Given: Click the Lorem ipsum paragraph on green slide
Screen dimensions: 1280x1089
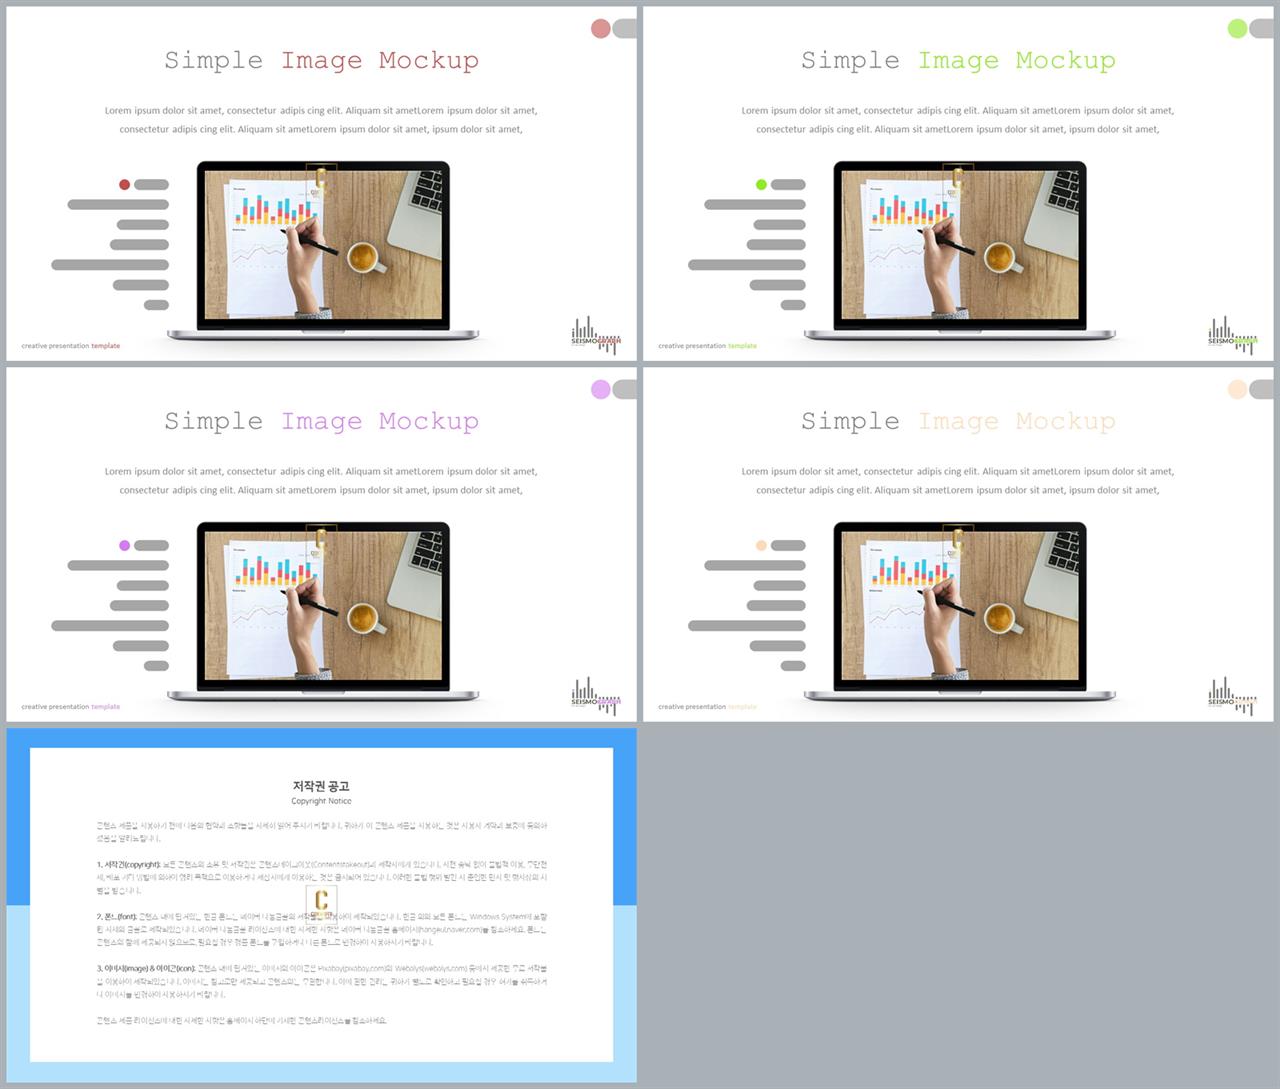Looking at the screenshot, I should [958, 120].
